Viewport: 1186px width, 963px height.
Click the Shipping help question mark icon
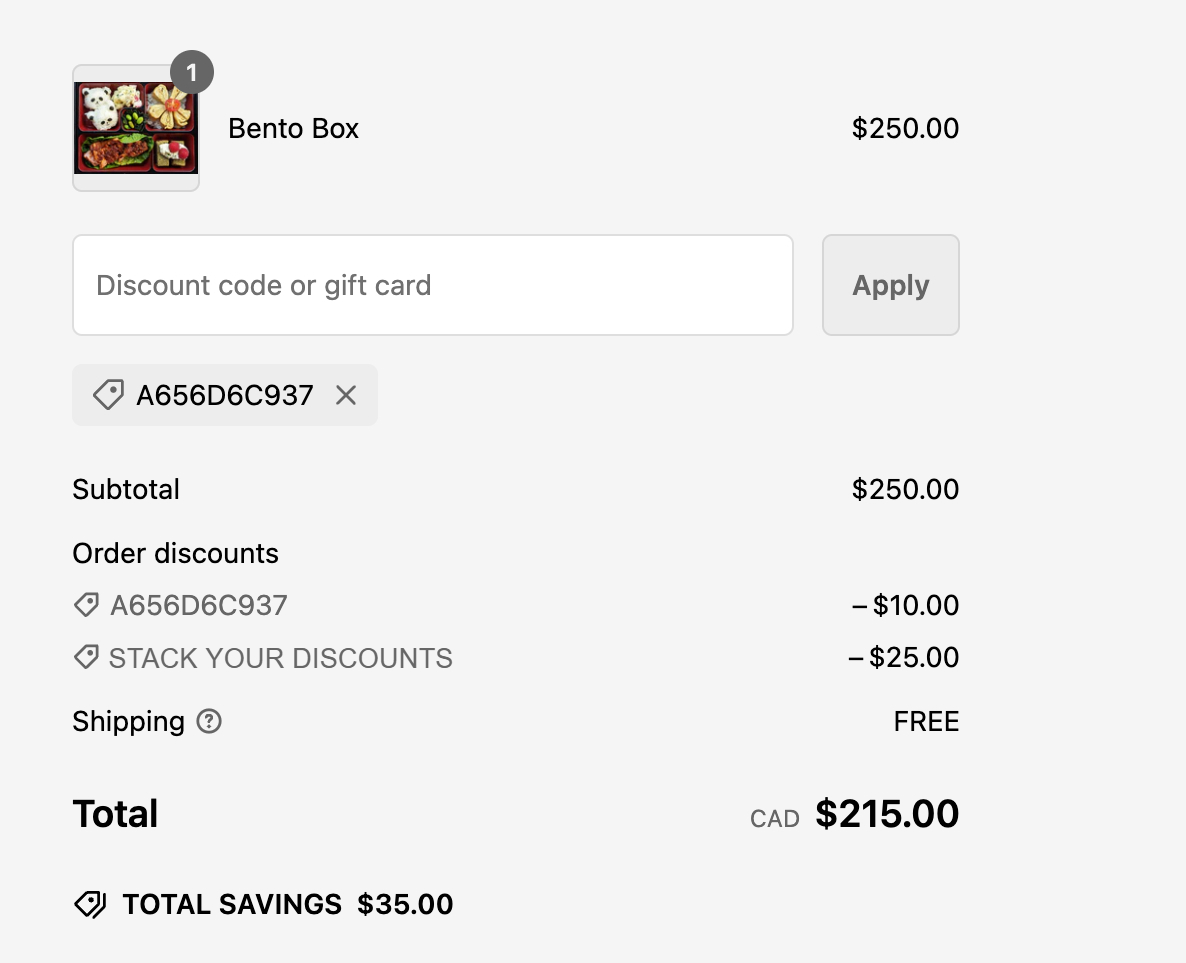[209, 721]
